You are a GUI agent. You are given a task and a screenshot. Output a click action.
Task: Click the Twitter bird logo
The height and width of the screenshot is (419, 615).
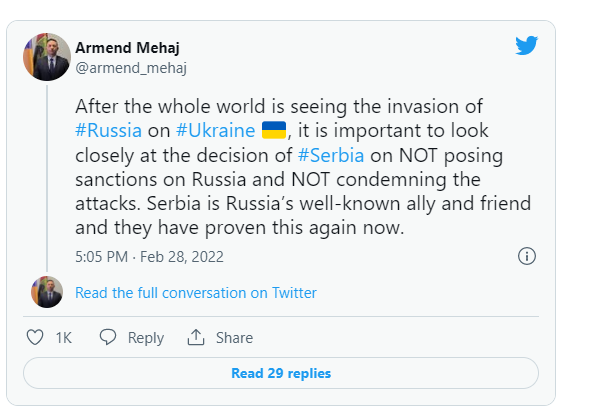click(x=526, y=46)
